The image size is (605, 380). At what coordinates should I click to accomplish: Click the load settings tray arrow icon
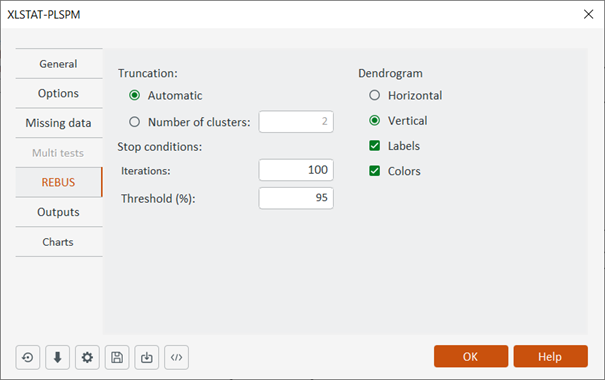click(147, 357)
